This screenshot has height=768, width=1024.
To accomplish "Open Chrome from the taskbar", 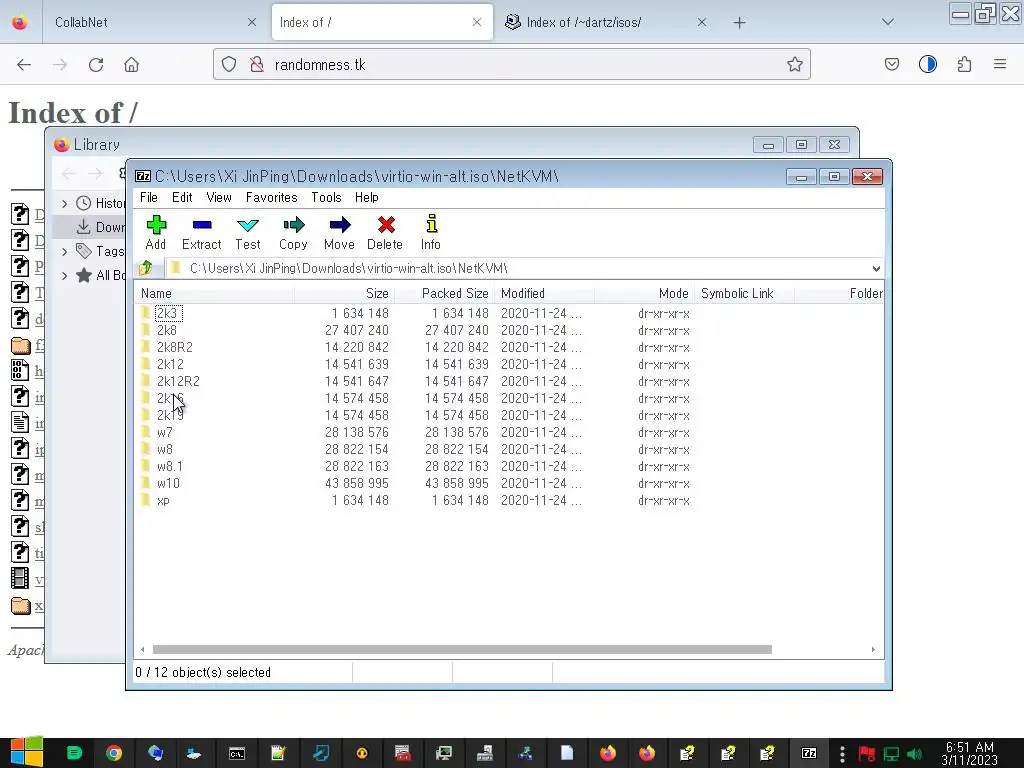I will point(114,754).
